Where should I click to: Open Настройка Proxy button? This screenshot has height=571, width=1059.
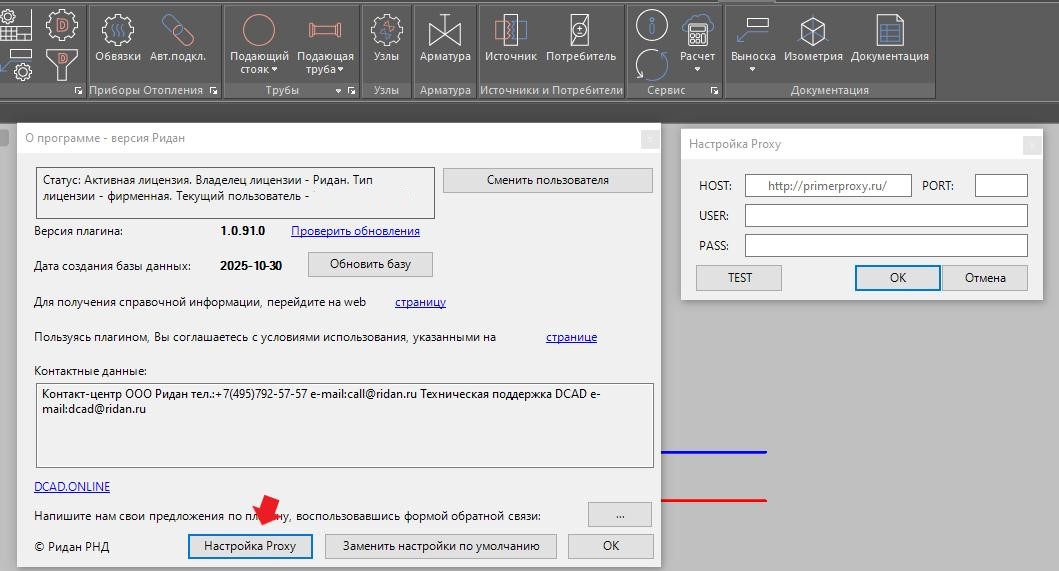click(250, 546)
